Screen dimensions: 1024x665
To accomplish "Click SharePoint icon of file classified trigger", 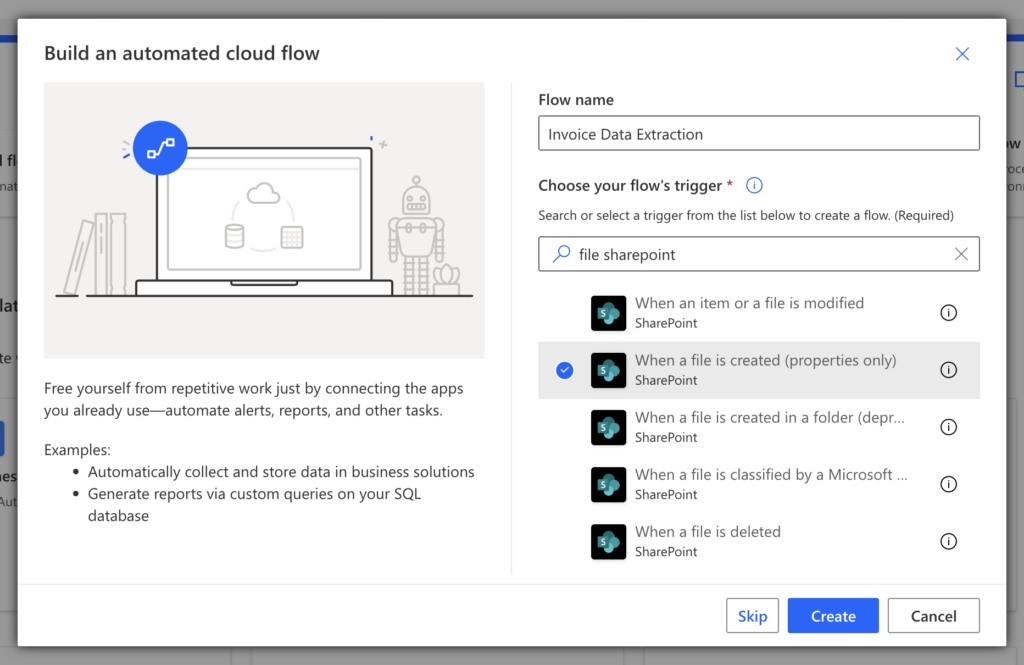I will pos(608,485).
